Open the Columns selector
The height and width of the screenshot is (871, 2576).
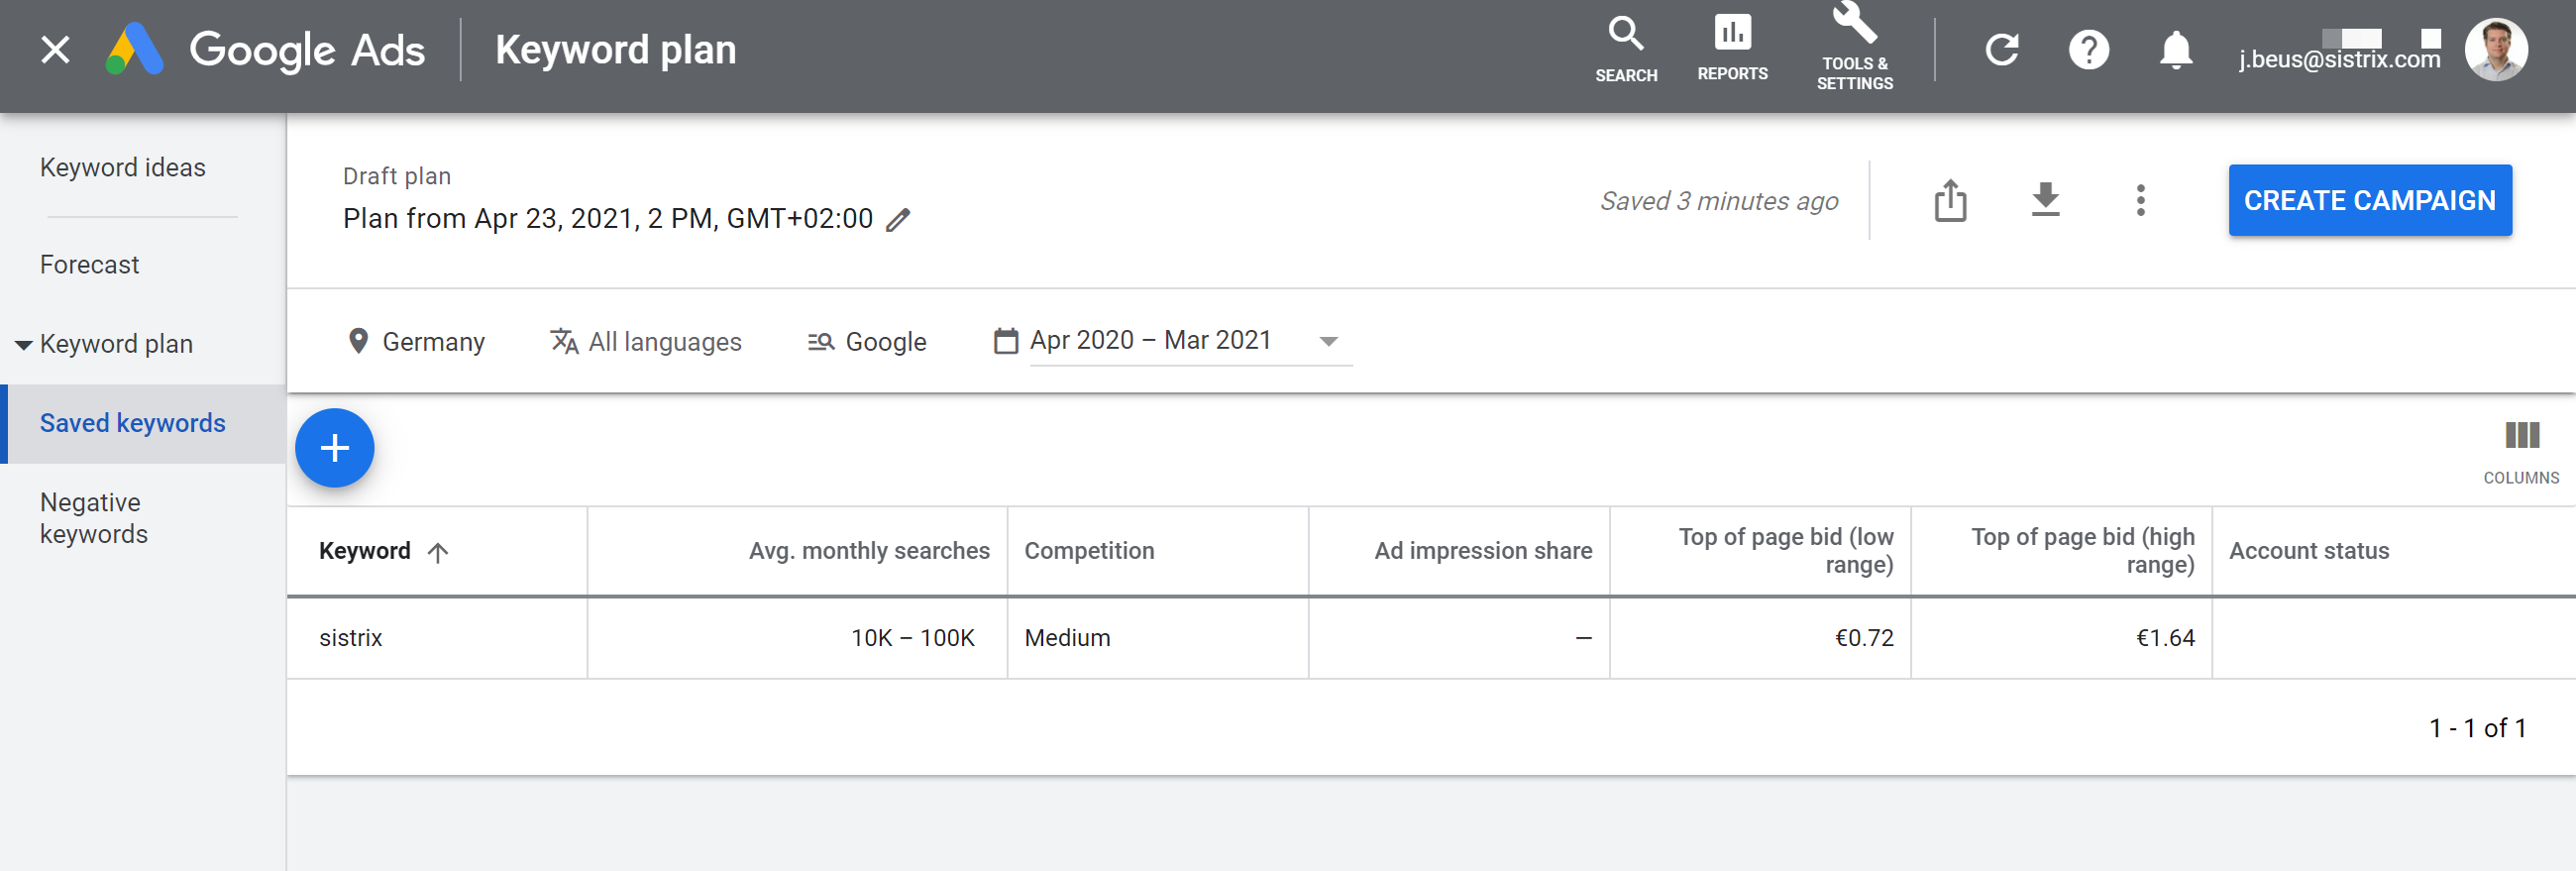click(2520, 448)
